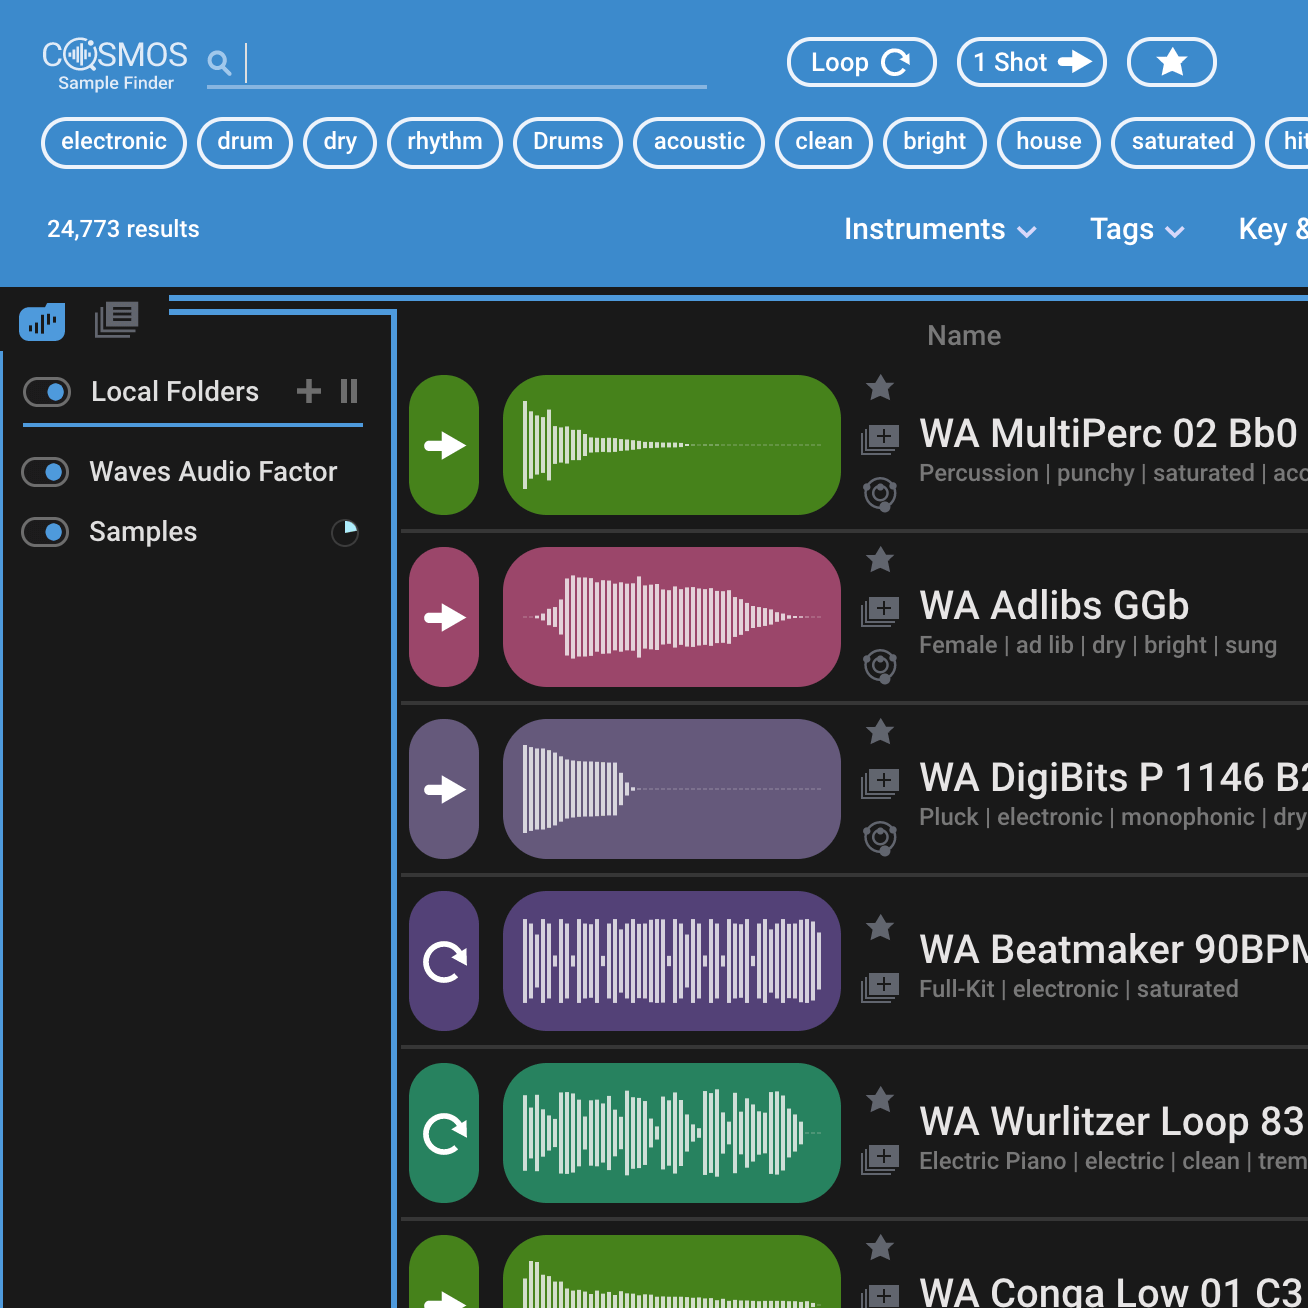The height and width of the screenshot is (1308, 1308).
Task: Toggle the Local Folders switch
Action: (x=47, y=392)
